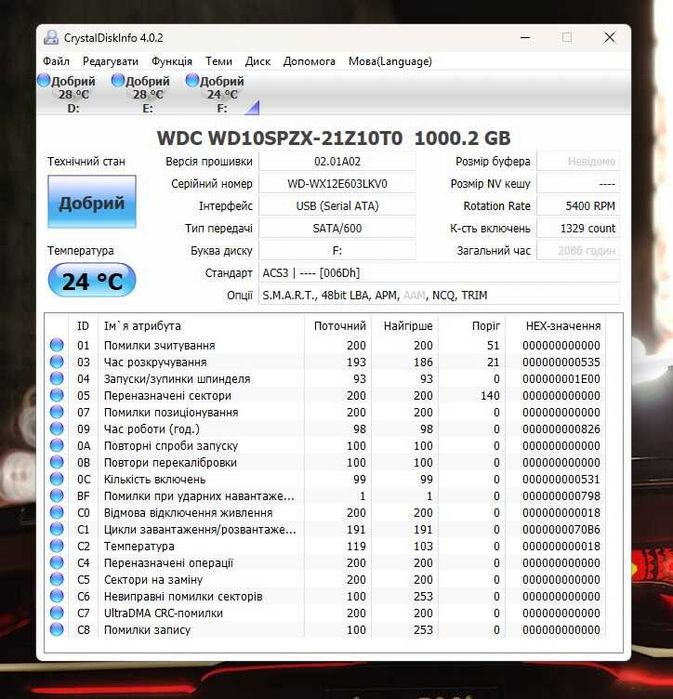The image size is (673, 699).
Task: Open the Диск menu
Action: coord(258,61)
